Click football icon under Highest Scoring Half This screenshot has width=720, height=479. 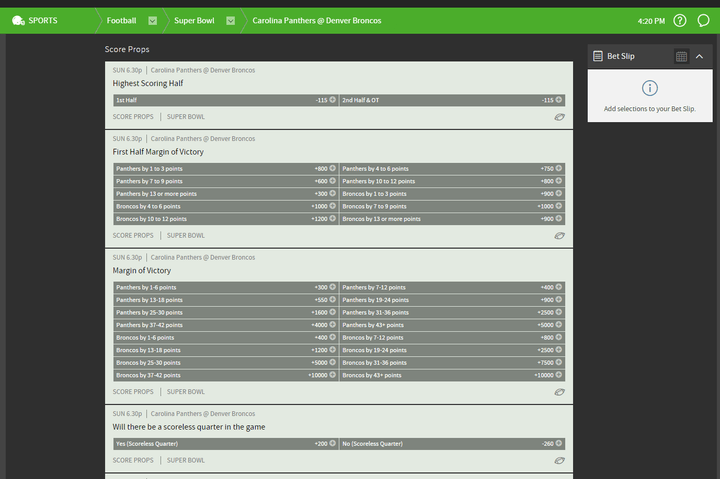559,117
